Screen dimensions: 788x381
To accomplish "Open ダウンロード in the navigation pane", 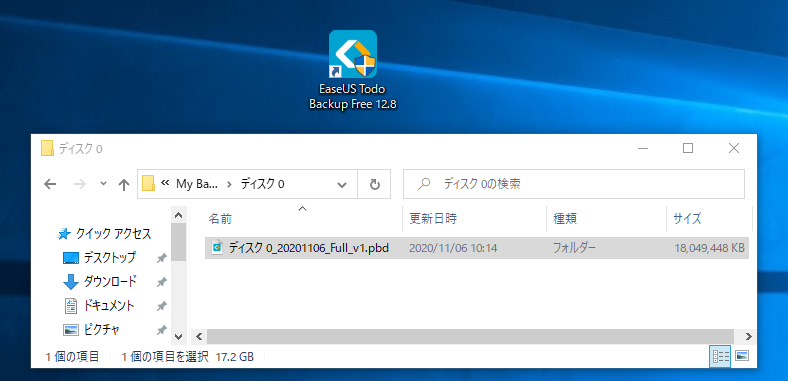I will click(110, 282).
